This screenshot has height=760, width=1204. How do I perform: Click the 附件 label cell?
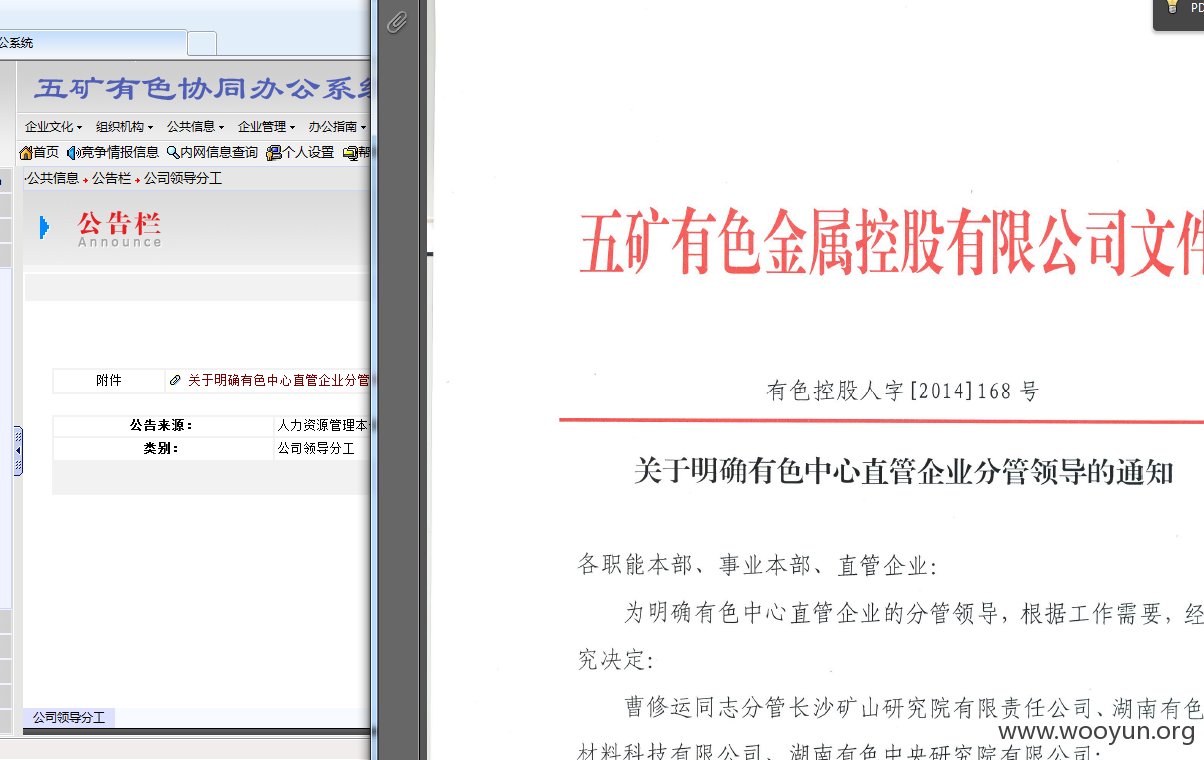point(109,380)
